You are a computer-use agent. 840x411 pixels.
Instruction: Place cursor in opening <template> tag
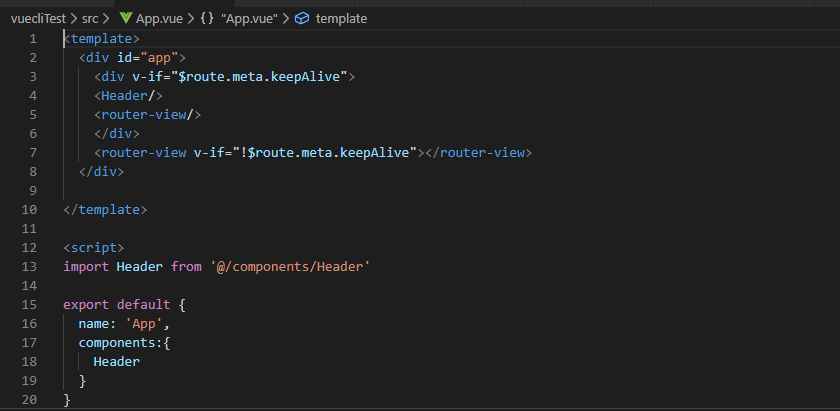102,39
